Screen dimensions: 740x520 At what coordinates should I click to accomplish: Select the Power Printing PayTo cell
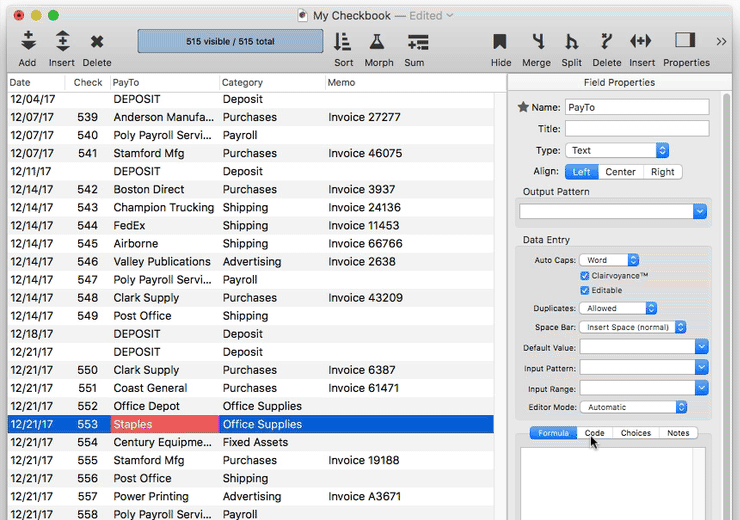click(165, 496)
